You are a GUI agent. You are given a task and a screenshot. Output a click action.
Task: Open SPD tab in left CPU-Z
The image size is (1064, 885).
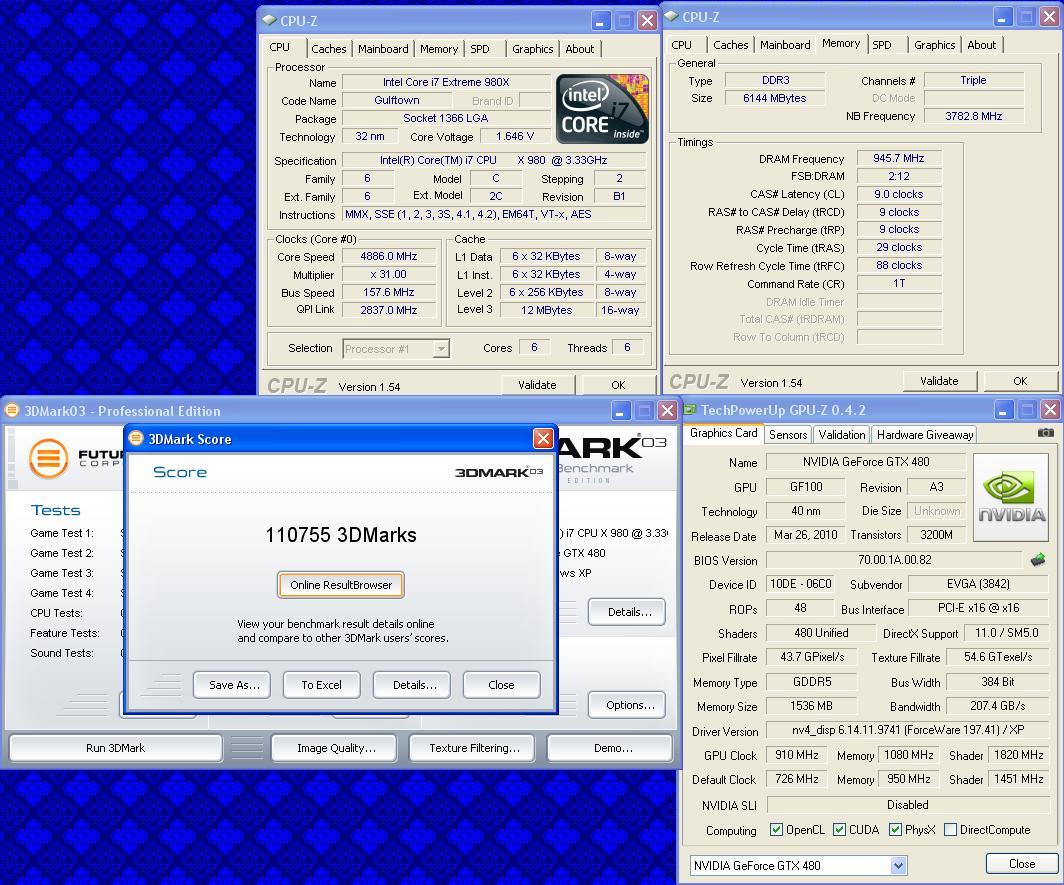[480, 49]
